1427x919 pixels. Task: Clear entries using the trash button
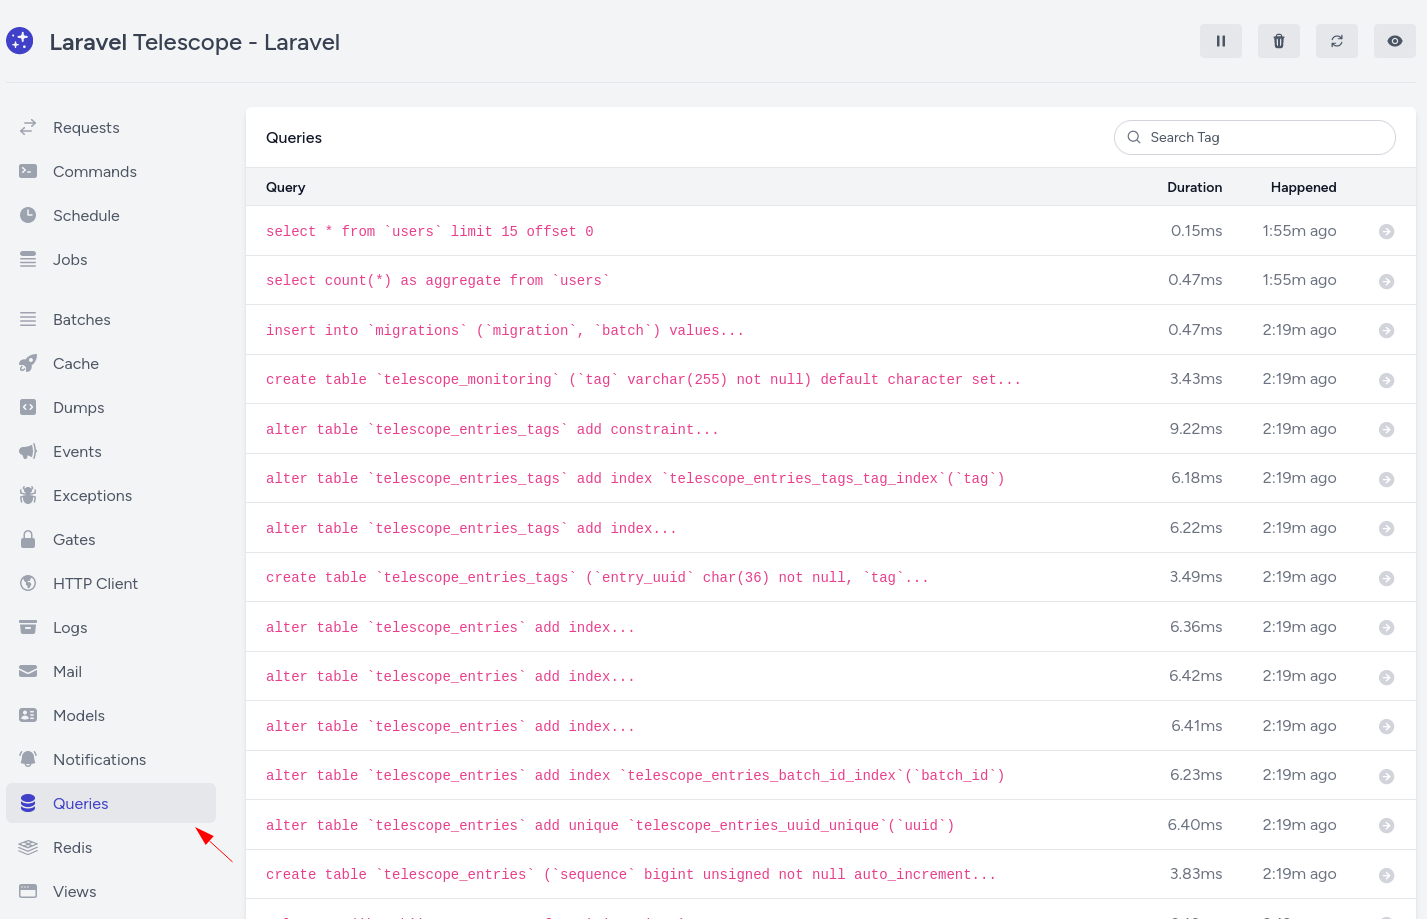[1279, 41]
